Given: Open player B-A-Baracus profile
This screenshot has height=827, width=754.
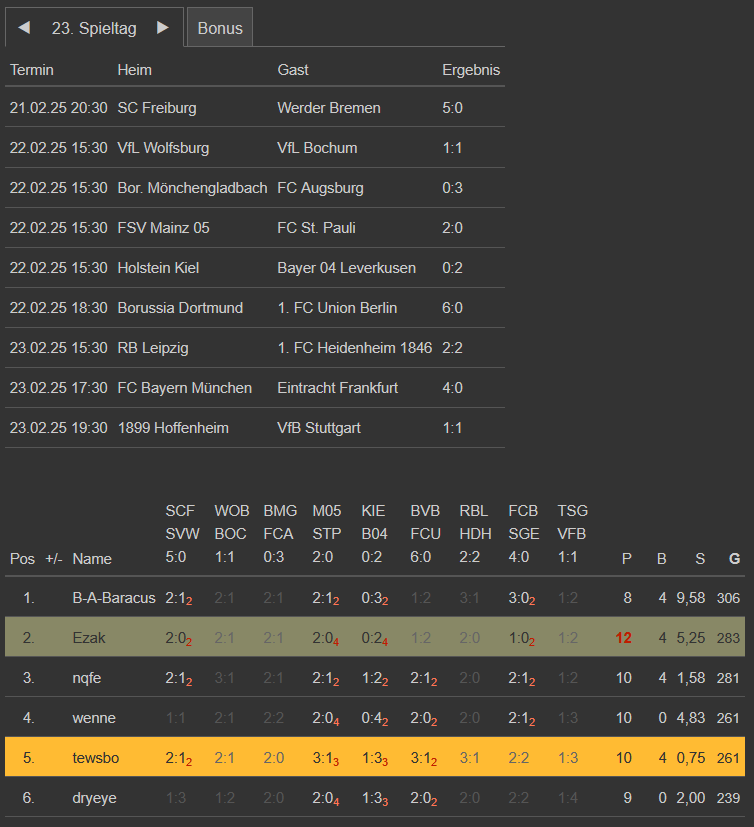Looking at the screenshot, I should (114, 598).
